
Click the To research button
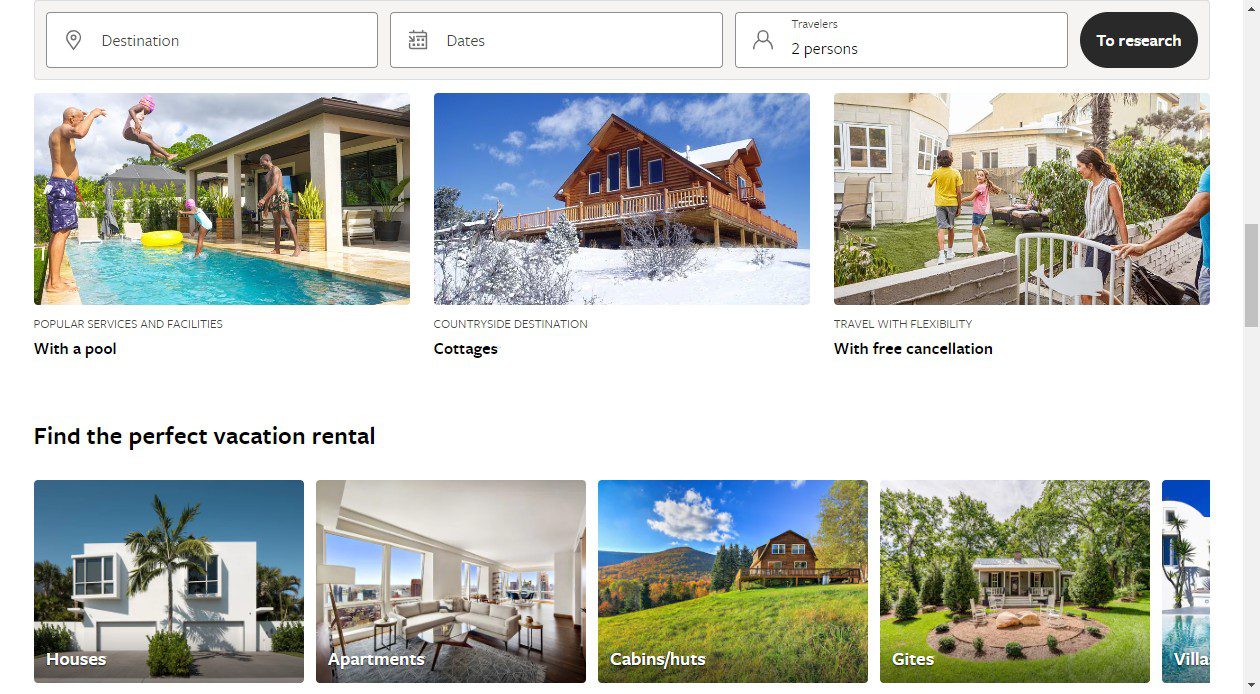(x=1139, y=40)
